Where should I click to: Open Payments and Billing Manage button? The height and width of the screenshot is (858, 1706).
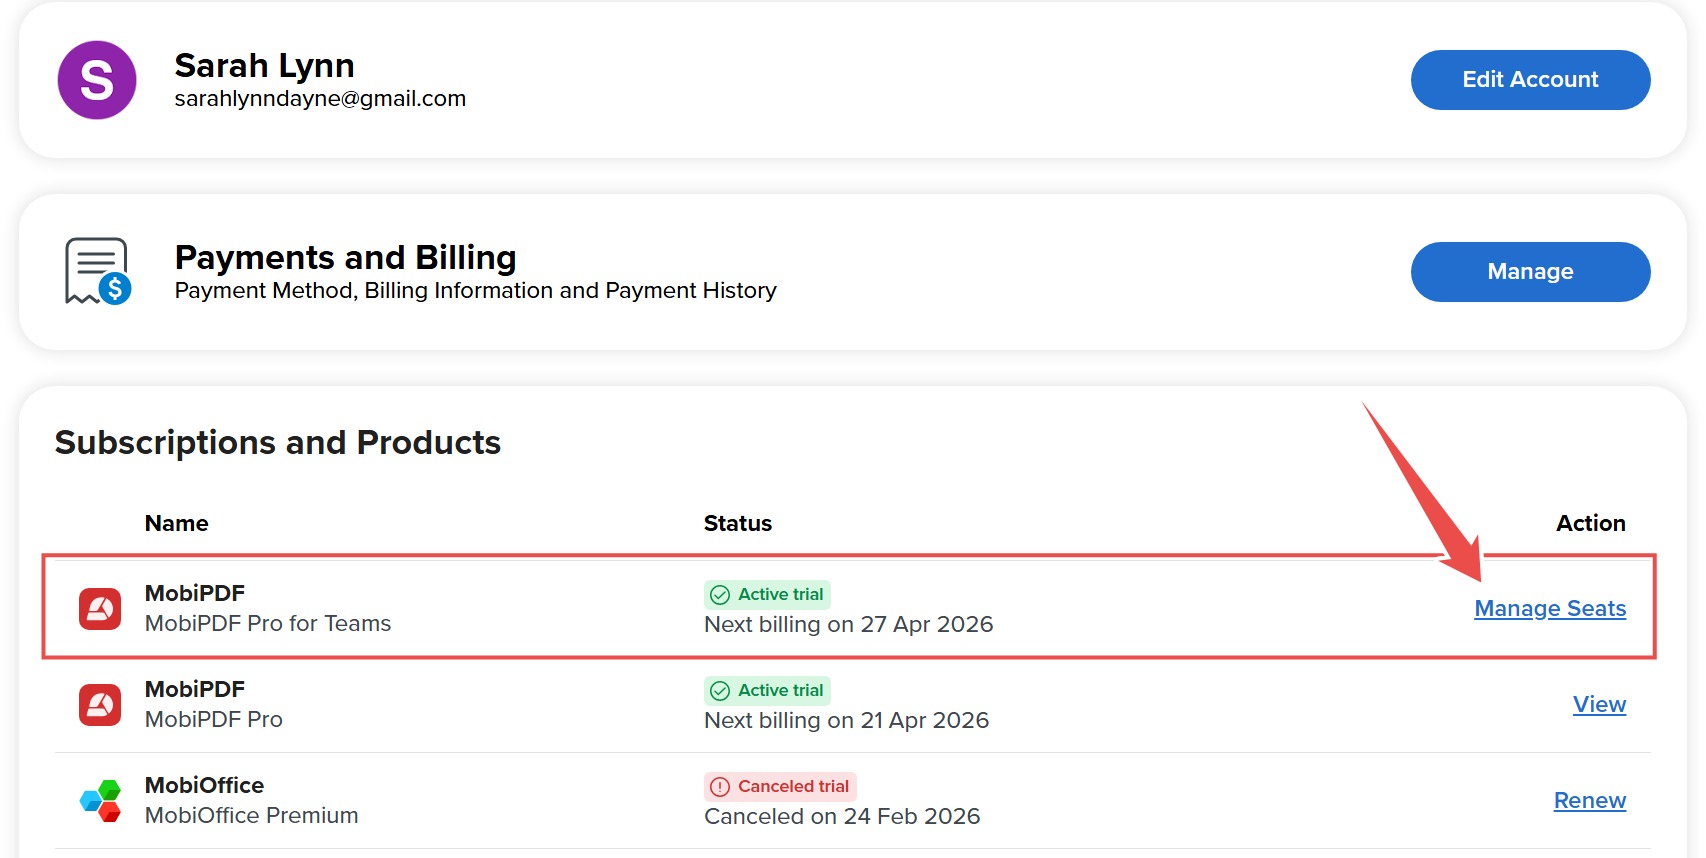coord(1530,272)
